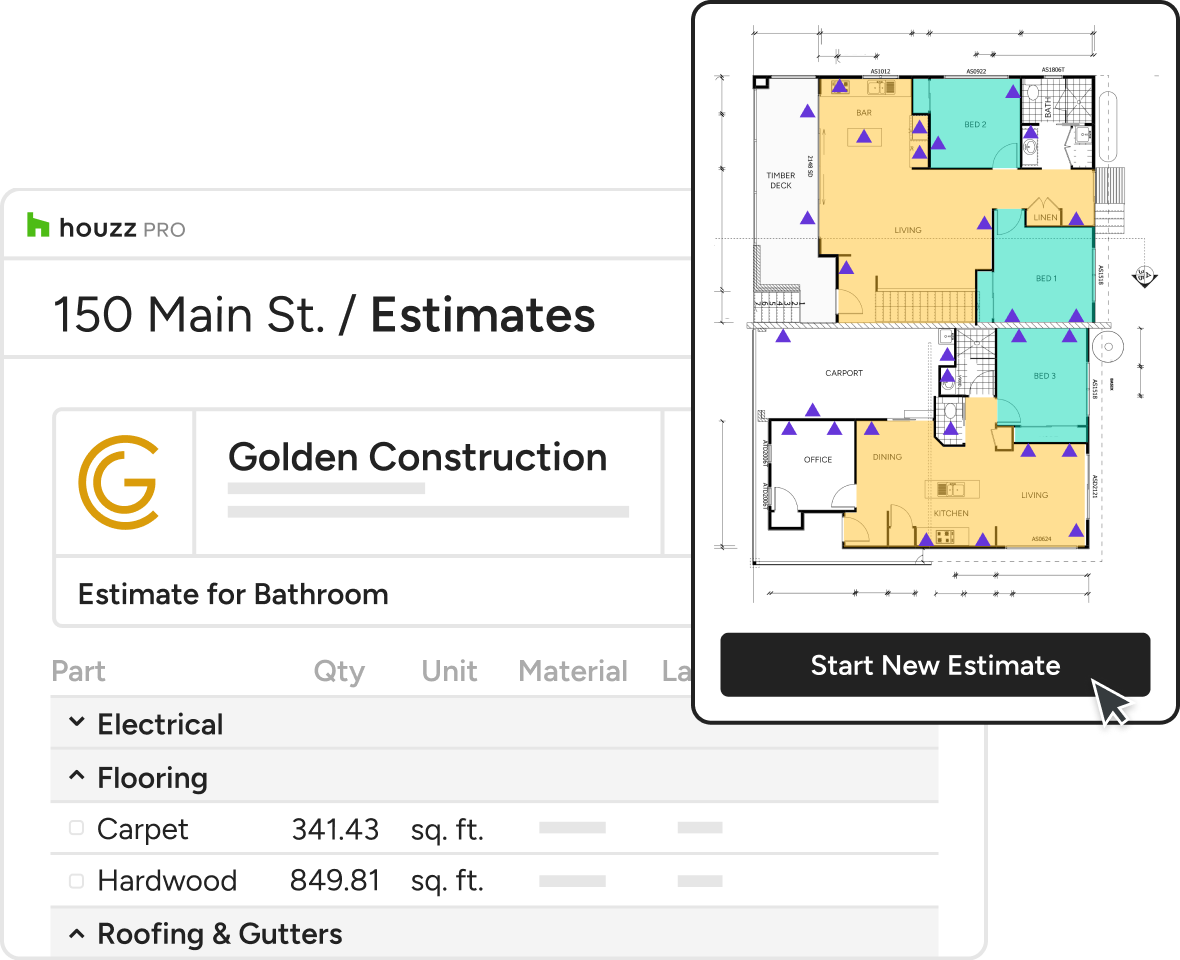Click the section compass symbol right of Bed 1
Screen dimensions: 1180x960
(1144, 274)
